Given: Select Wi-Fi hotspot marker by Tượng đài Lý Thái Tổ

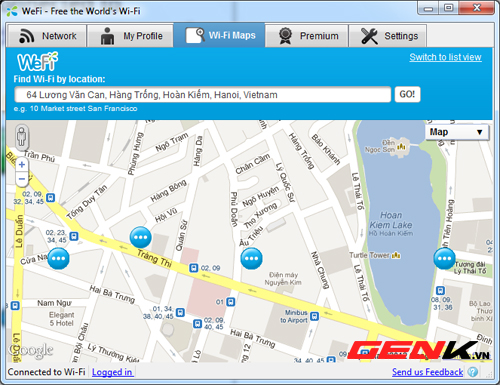Looking at the screenshot, I should tap(444, 258).
